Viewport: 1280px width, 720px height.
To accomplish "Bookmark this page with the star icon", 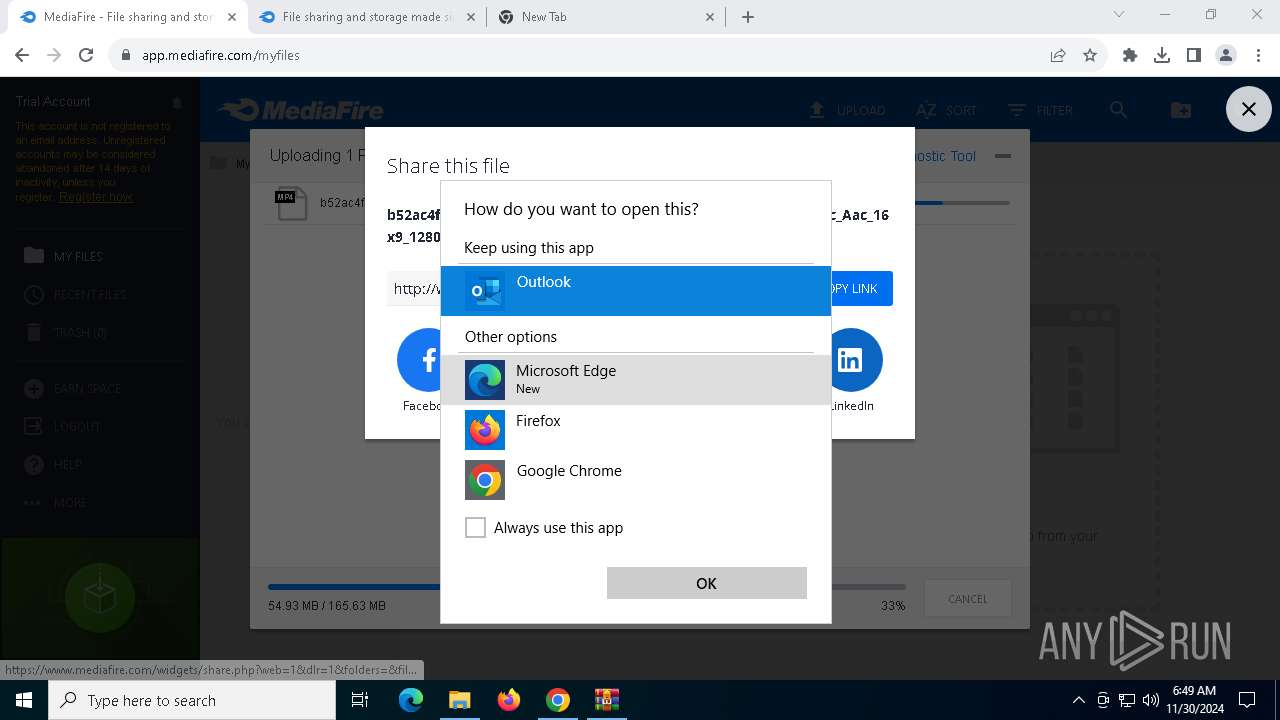I will [1090, 56].
